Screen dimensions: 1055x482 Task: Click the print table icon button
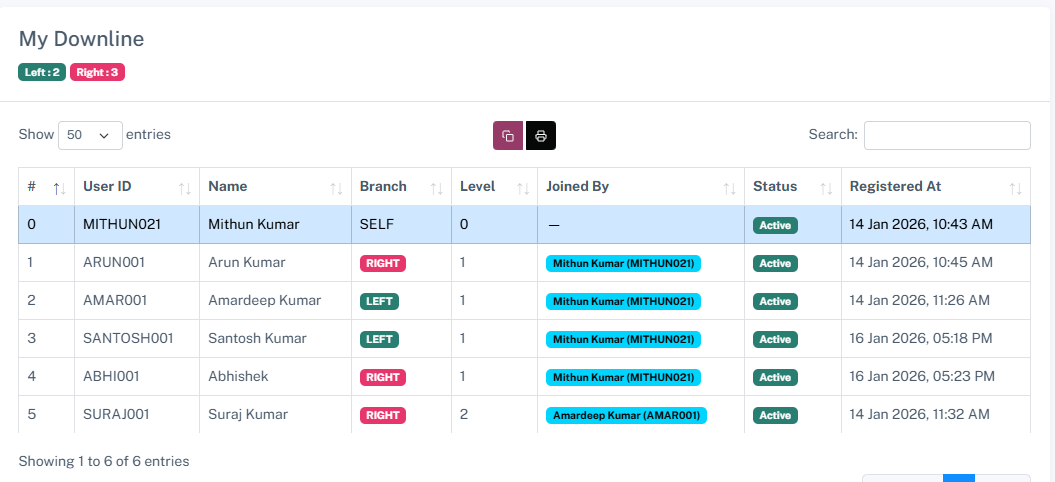(x=541, y=136)
